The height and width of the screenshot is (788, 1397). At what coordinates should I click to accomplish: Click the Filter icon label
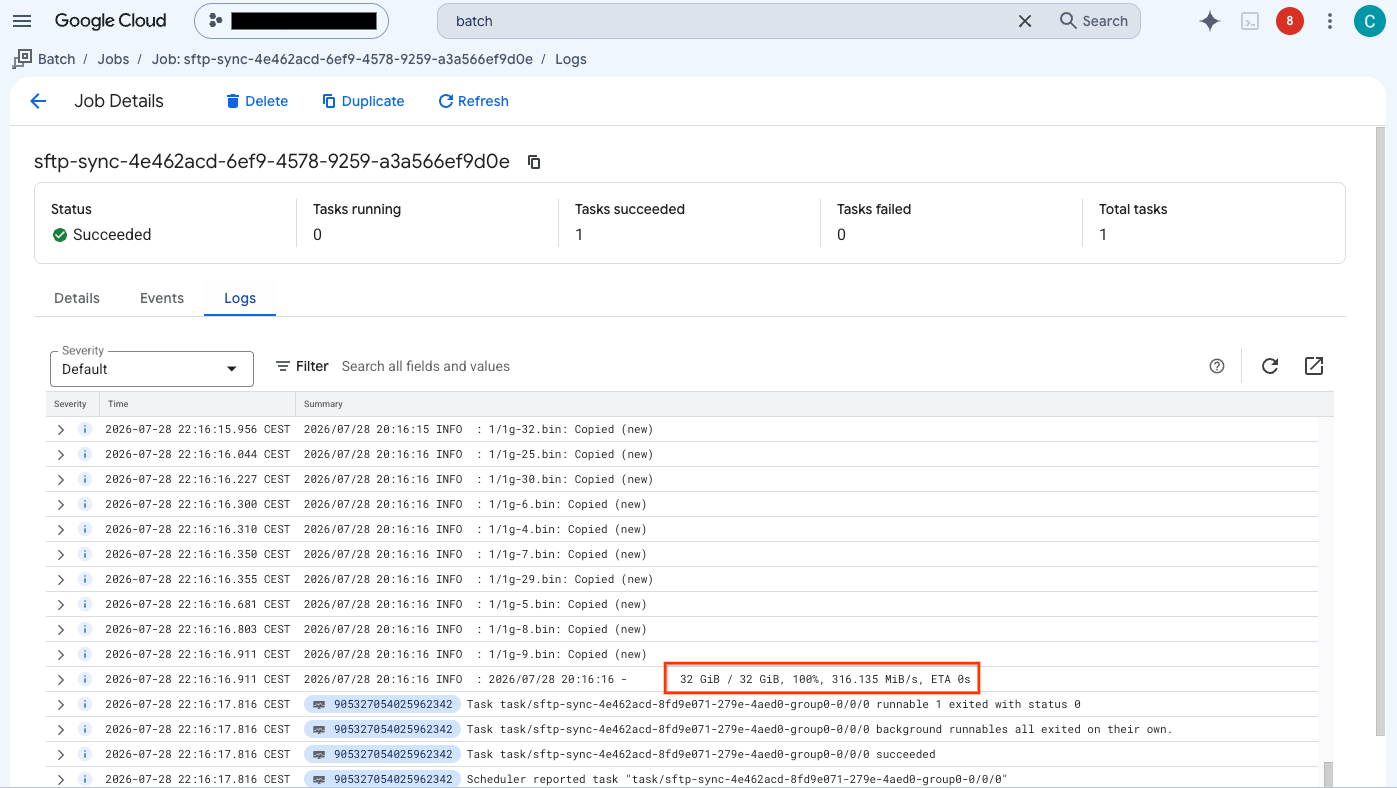(x=302, y=366)
